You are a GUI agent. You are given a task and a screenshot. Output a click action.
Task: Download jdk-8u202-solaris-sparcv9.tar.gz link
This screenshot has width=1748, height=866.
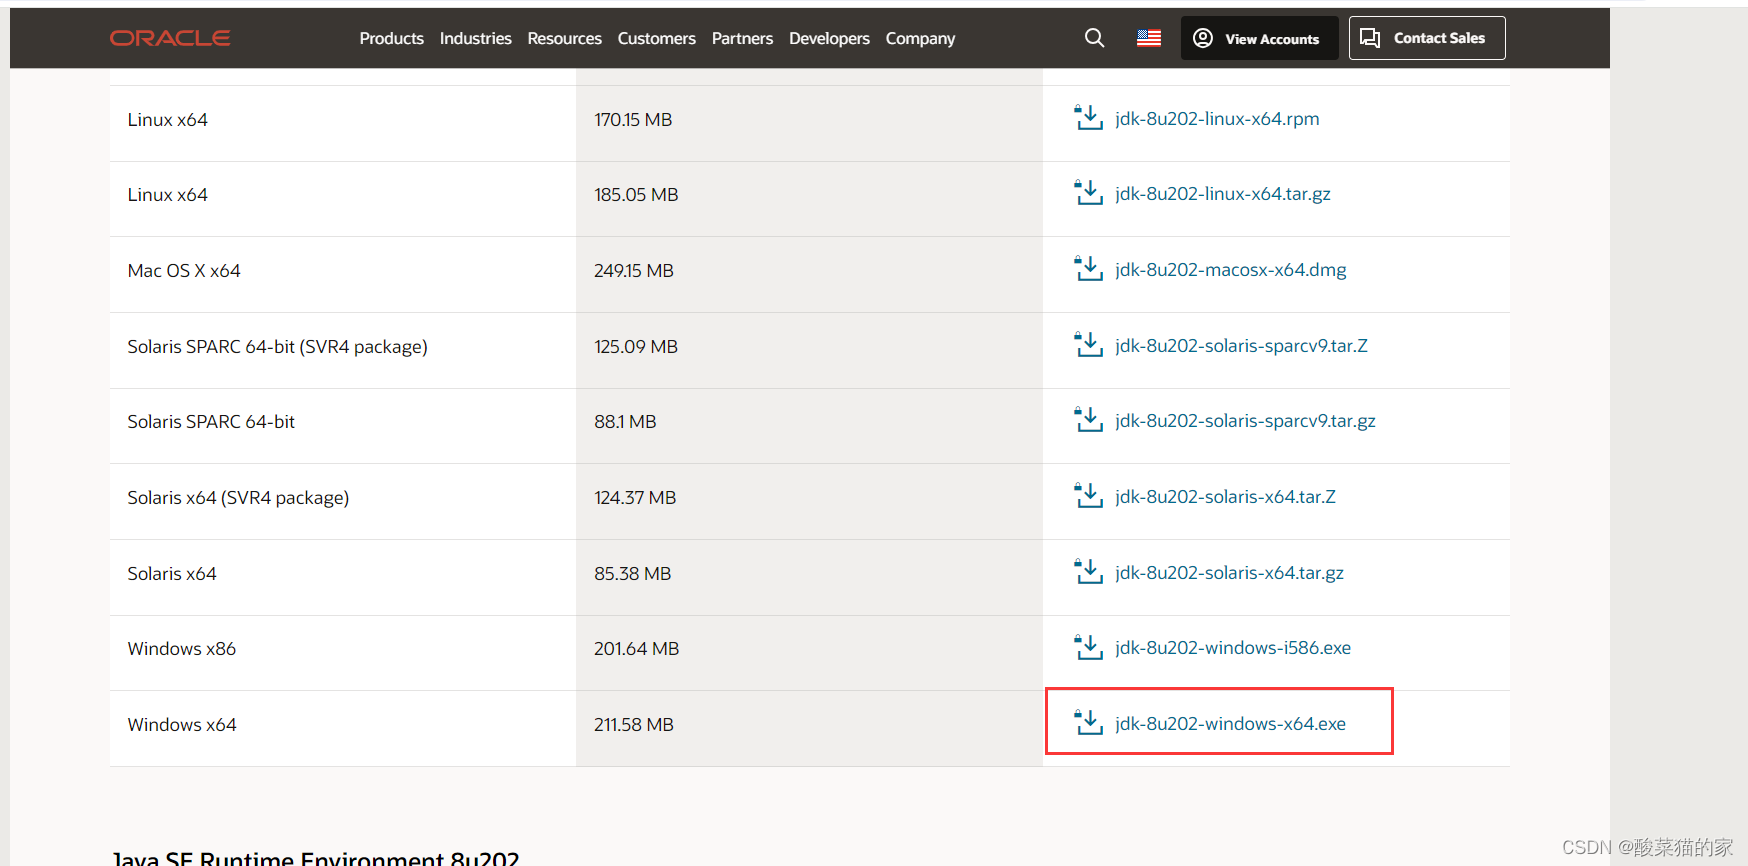1245,420
